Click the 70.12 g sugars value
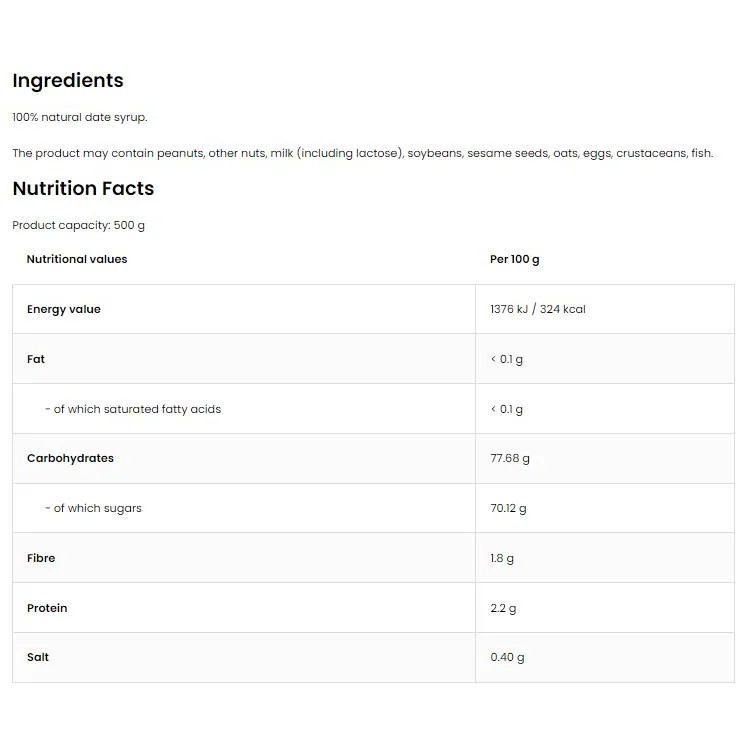The width and height of the screenshot is (750, 750). (x=508, y=508)
